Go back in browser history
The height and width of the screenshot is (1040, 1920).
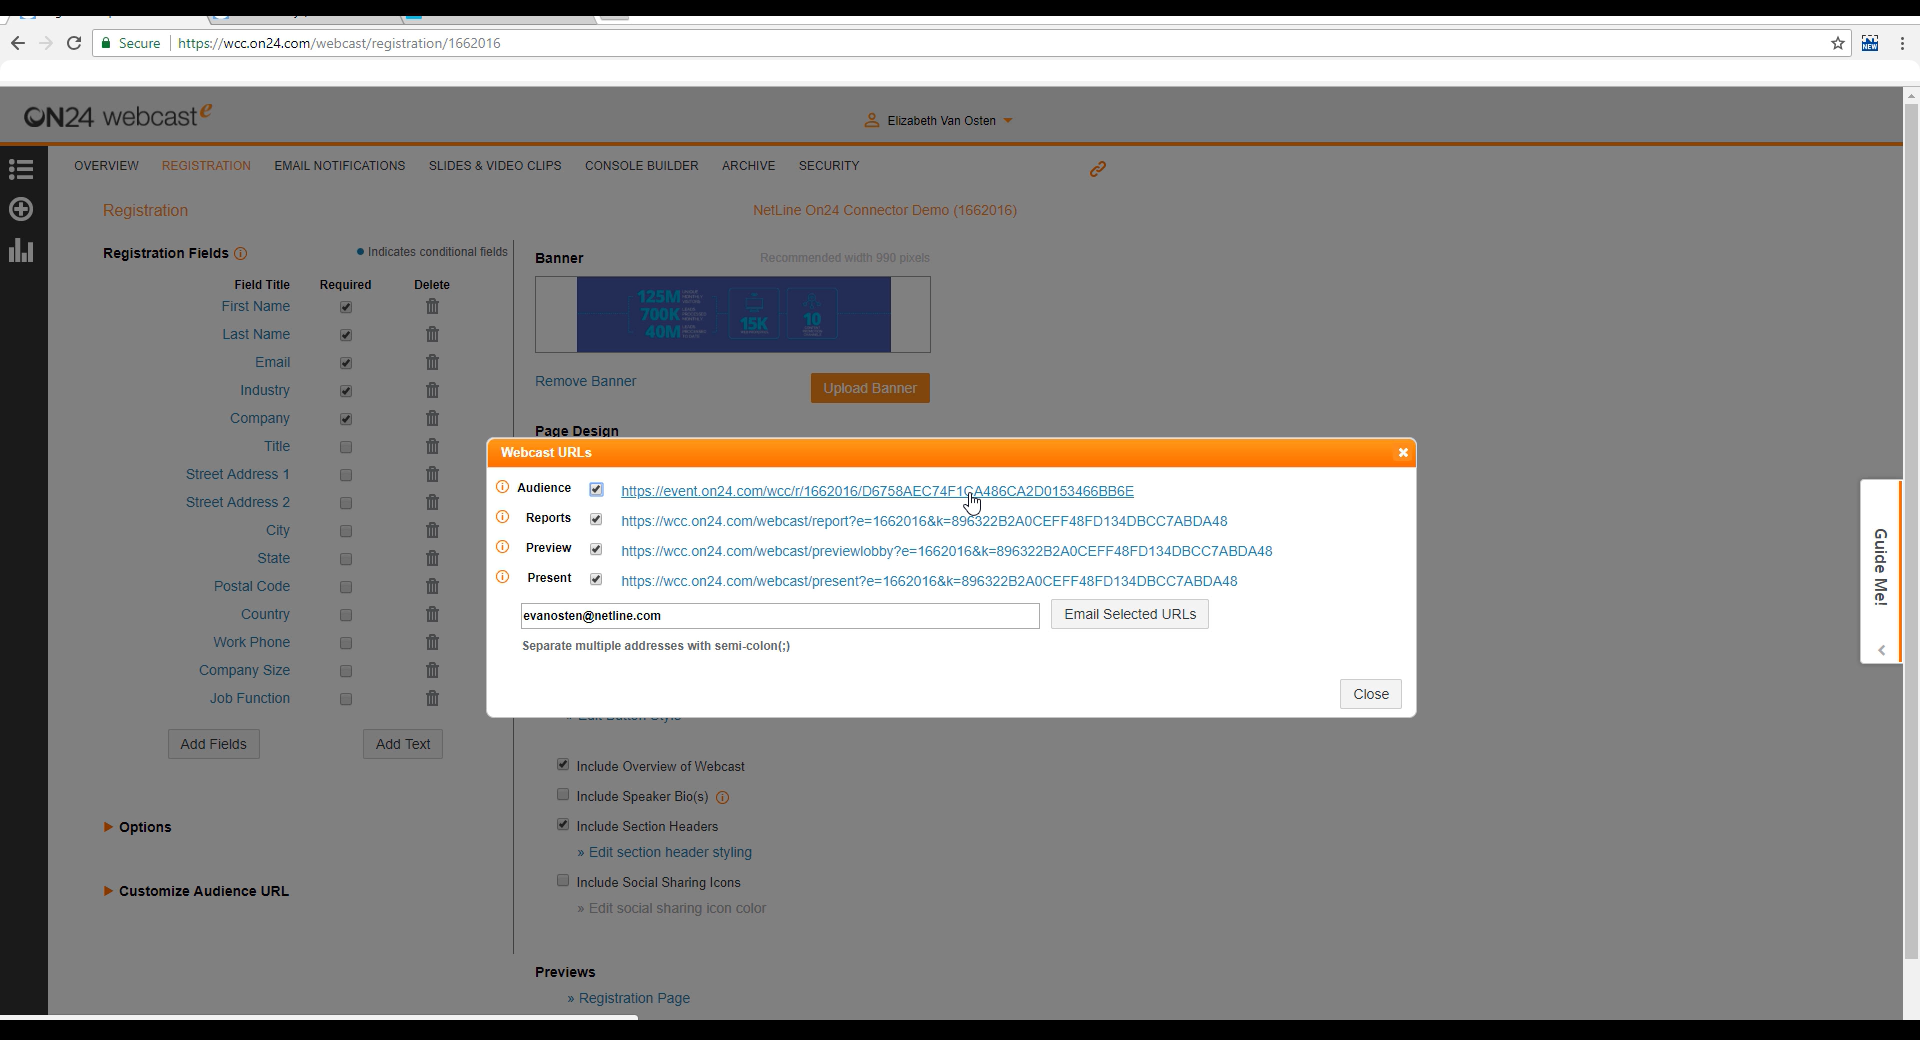(18, 43)
